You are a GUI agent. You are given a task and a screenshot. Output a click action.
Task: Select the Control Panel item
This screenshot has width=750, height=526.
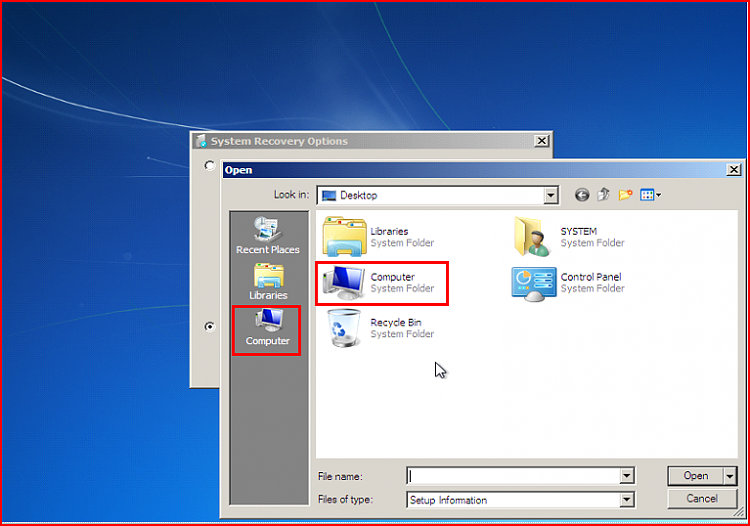coord(568,283)
